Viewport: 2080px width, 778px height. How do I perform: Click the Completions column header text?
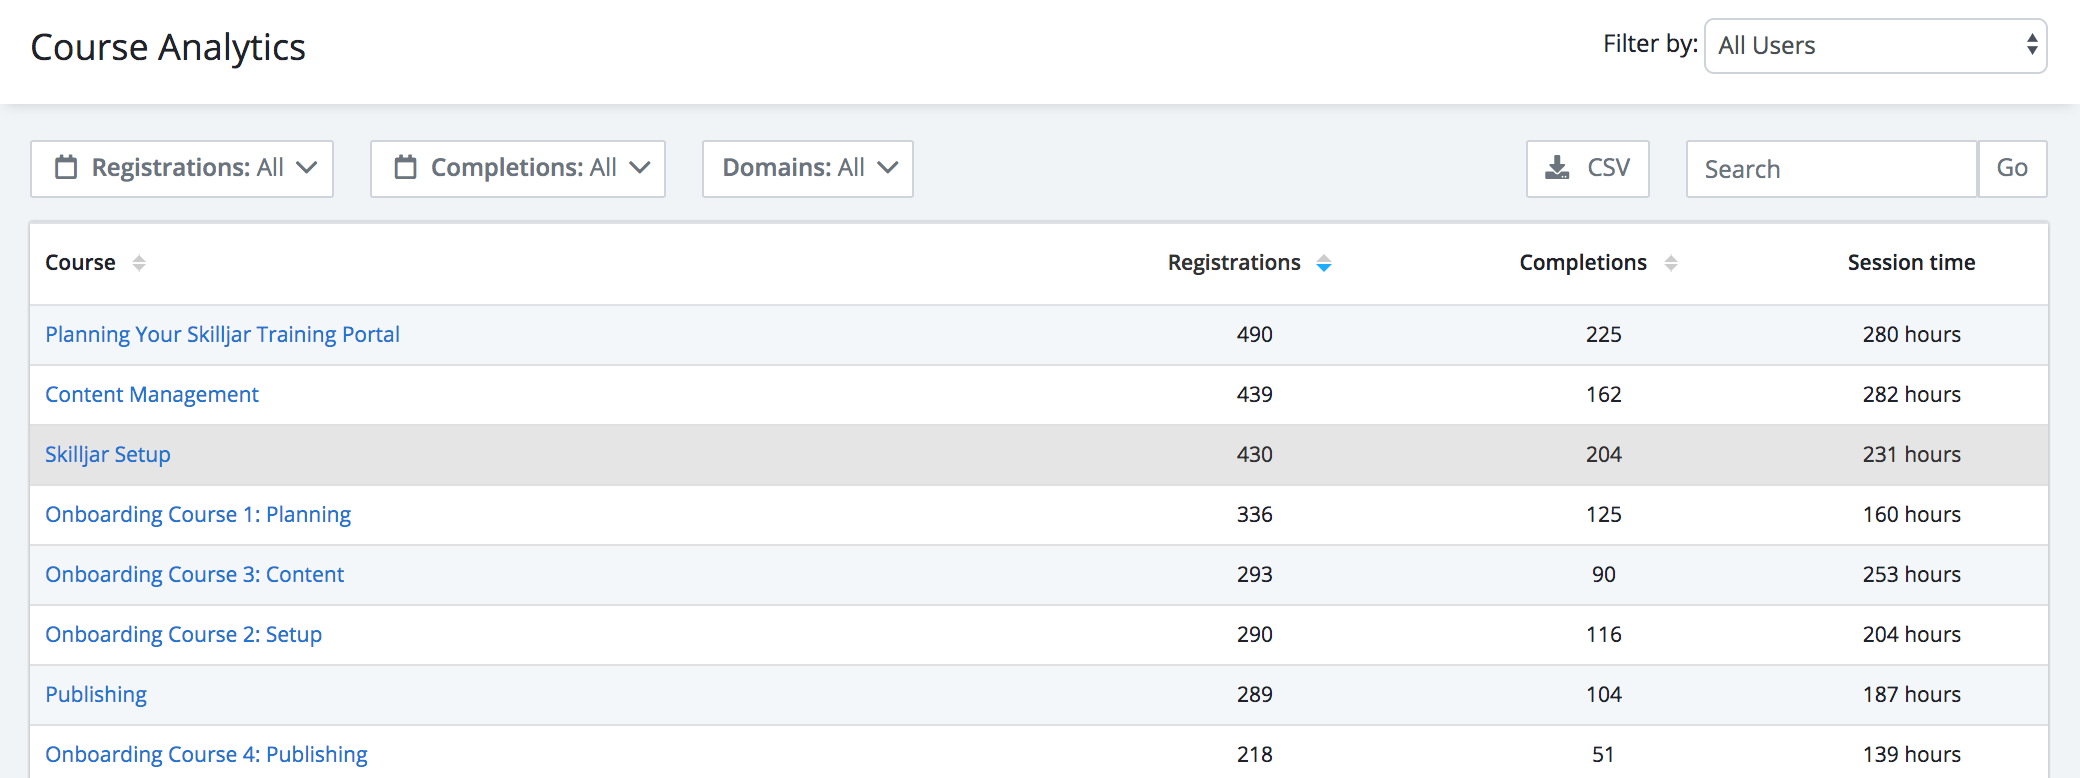1583,262
